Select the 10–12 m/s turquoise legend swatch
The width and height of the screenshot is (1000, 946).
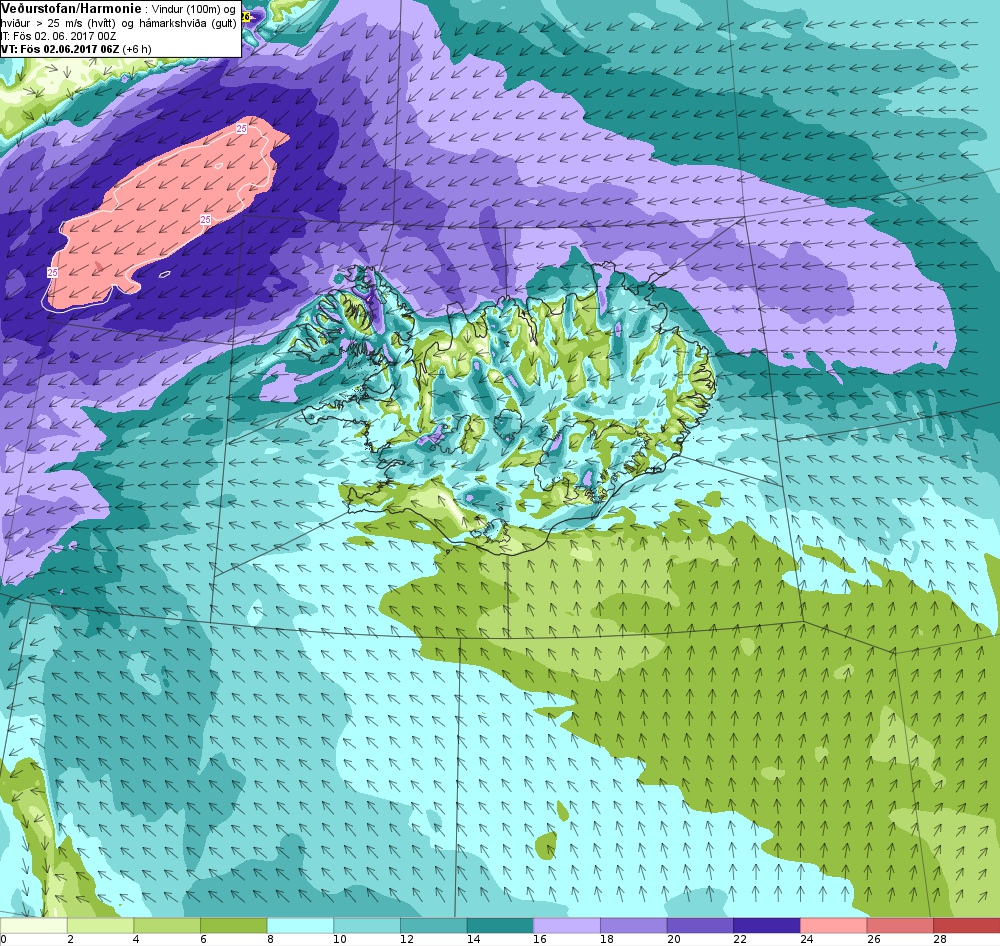click(x=367, y=925)
